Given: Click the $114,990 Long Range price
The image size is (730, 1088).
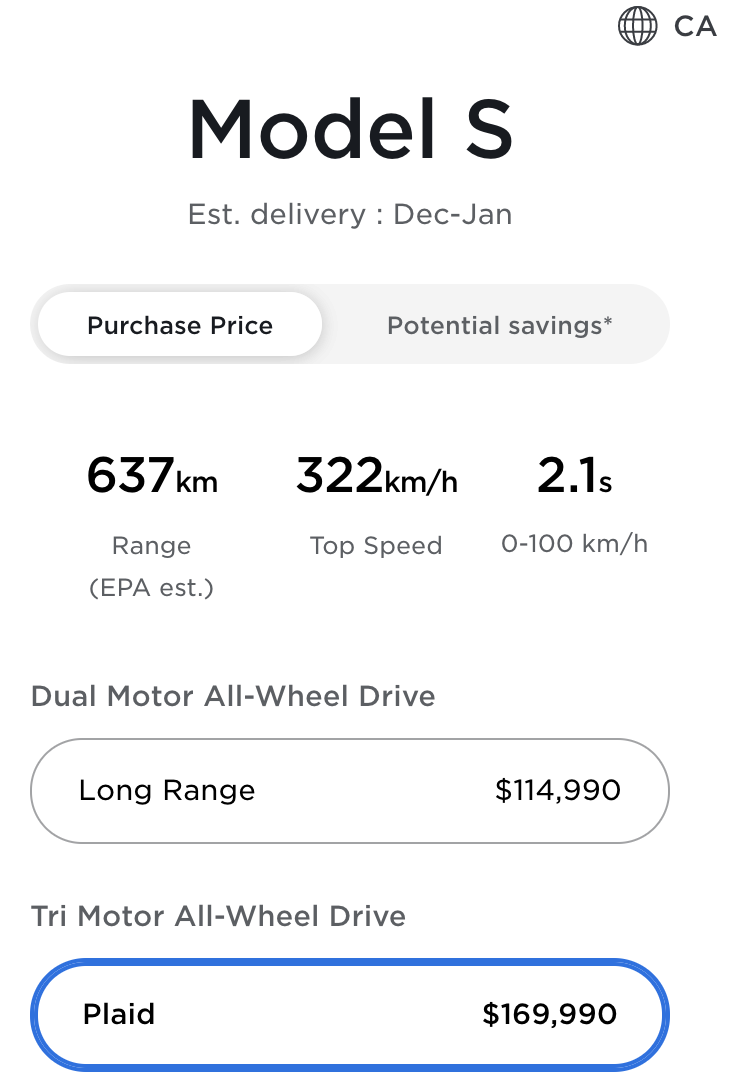Looking at the screenshot, I should [558, 790].
